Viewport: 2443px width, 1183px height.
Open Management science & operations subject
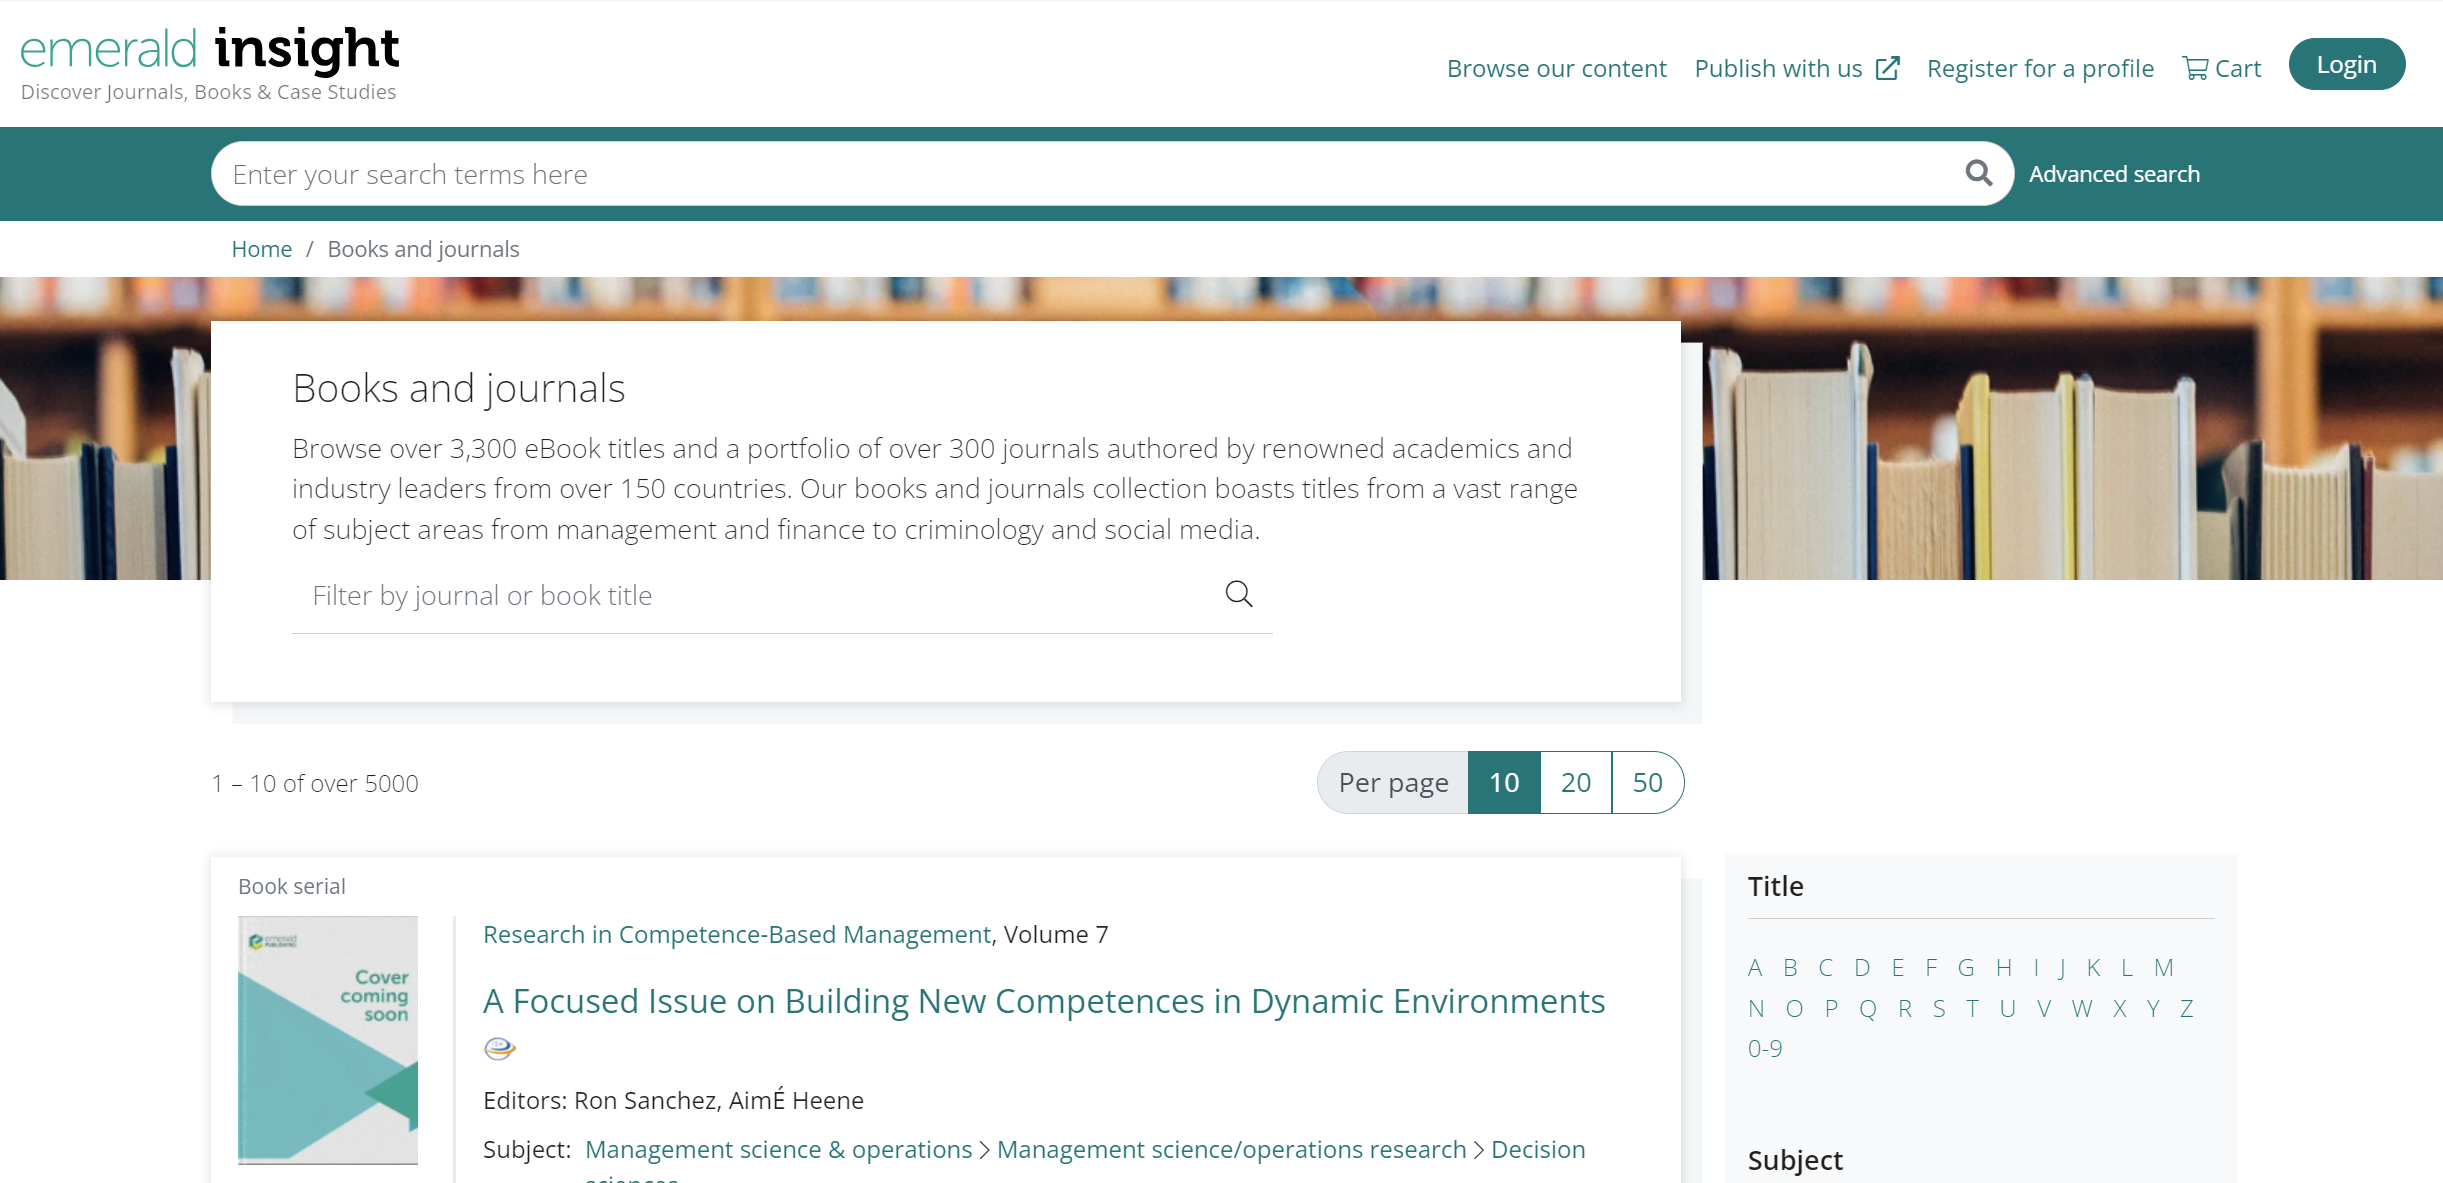point(778,1150)
